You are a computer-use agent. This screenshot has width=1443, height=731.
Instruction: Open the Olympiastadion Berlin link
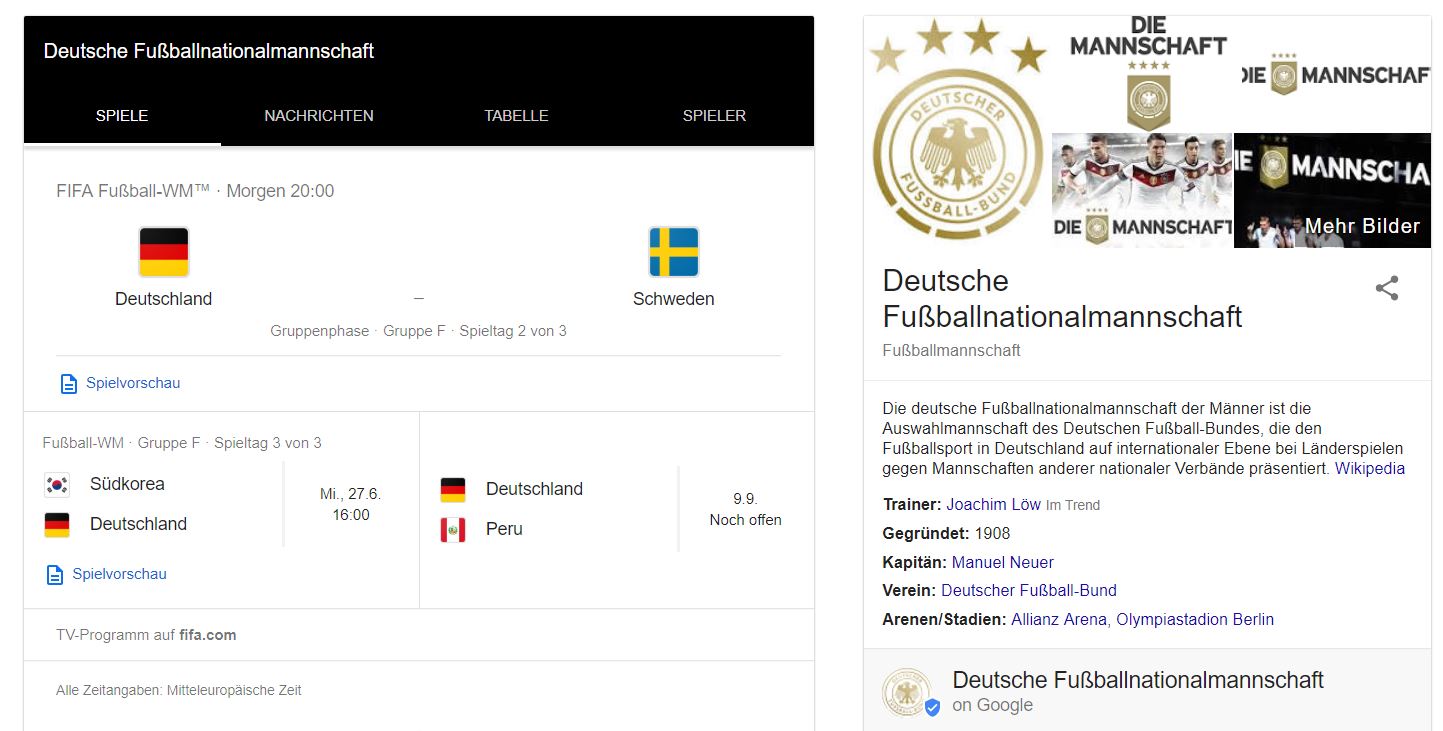coord(1195,620)
